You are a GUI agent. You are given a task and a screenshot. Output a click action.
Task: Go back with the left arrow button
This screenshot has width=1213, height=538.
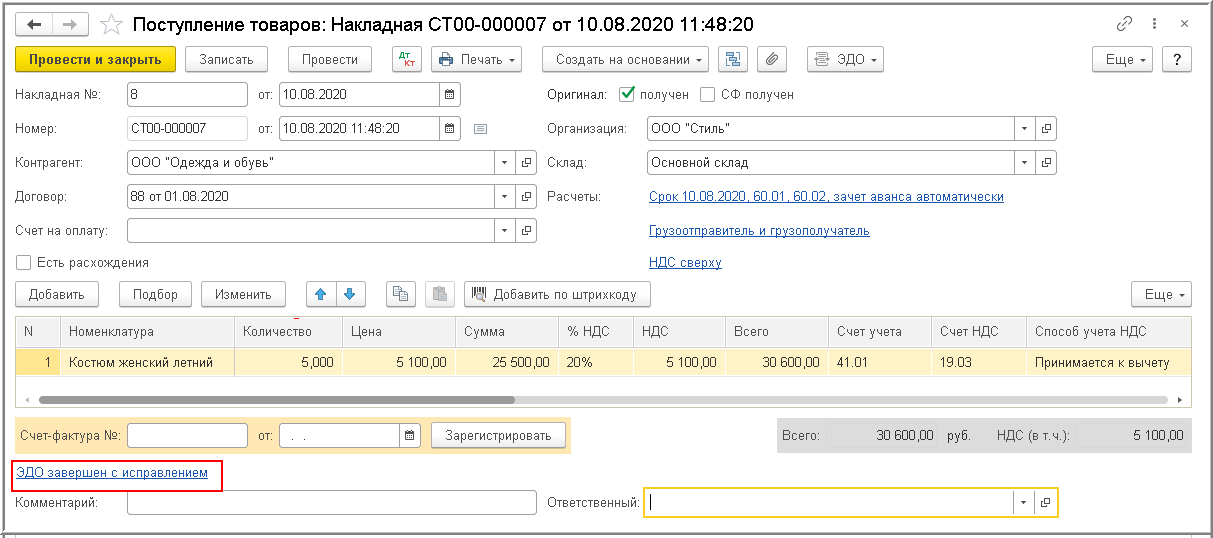(33, 24)
